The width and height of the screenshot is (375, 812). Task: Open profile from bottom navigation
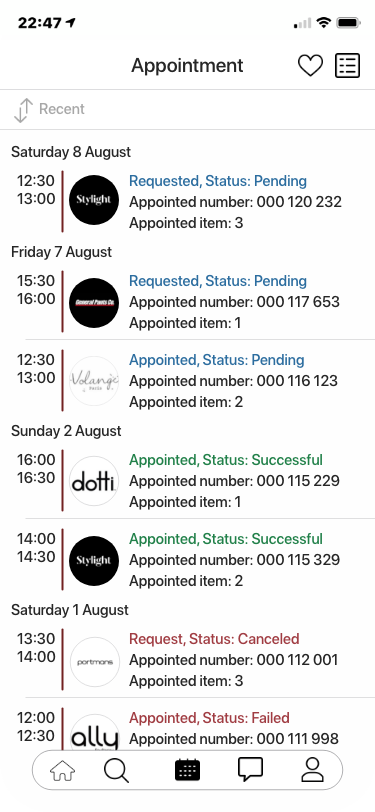pyautogui.click(x=312, y=770)
